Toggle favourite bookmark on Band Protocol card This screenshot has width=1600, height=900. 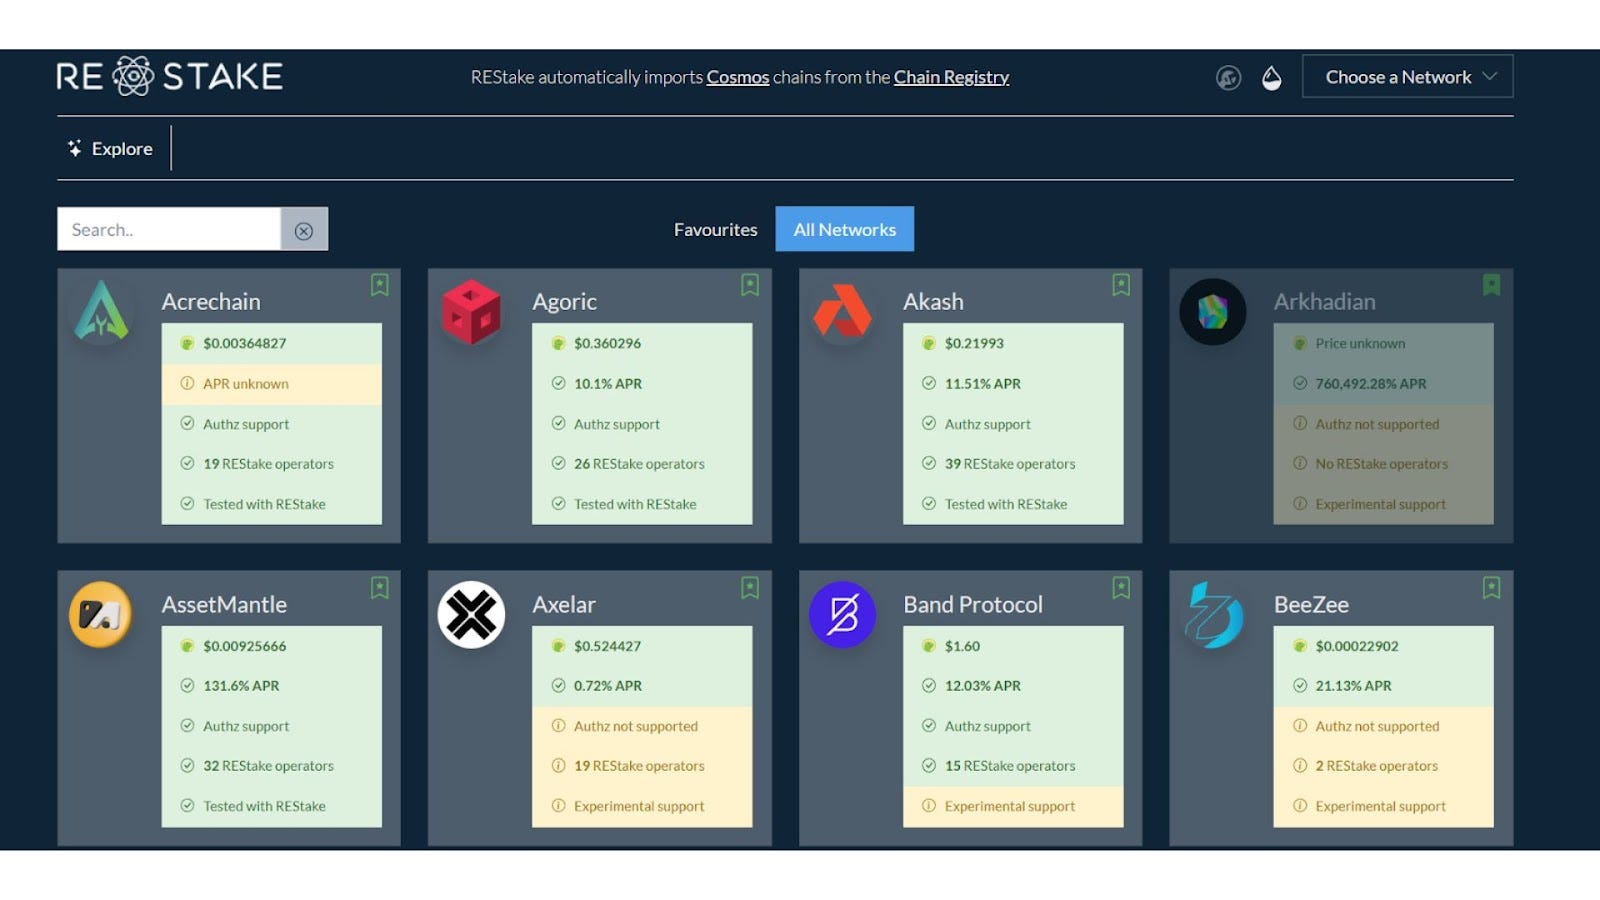pyautogui.click(x=1121, y=588)
